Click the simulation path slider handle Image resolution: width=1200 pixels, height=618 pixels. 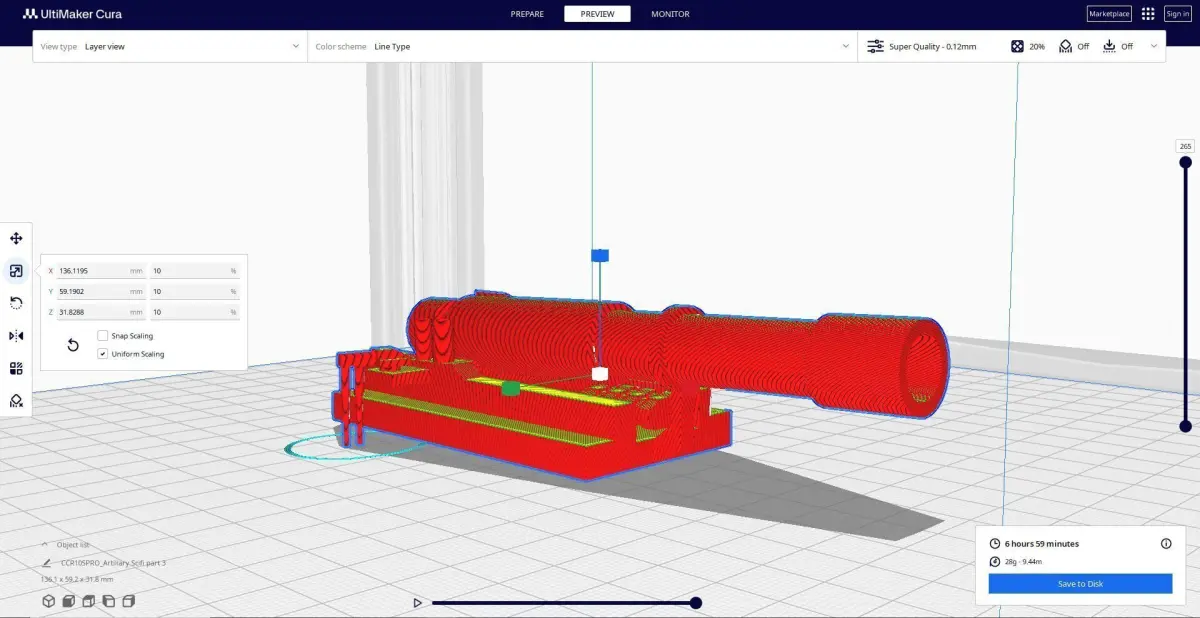click(x=696, y=603)
